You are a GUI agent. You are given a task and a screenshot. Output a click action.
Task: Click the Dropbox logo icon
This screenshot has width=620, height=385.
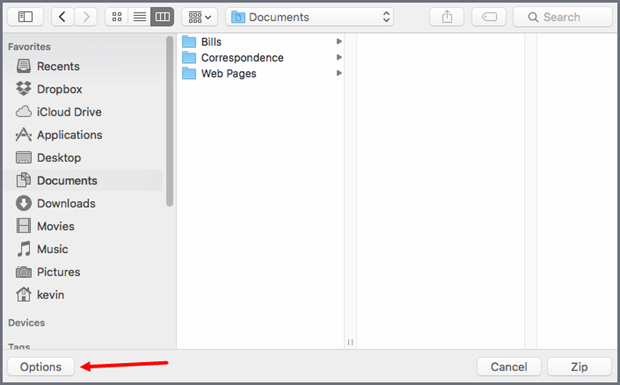tap(24, 89)
